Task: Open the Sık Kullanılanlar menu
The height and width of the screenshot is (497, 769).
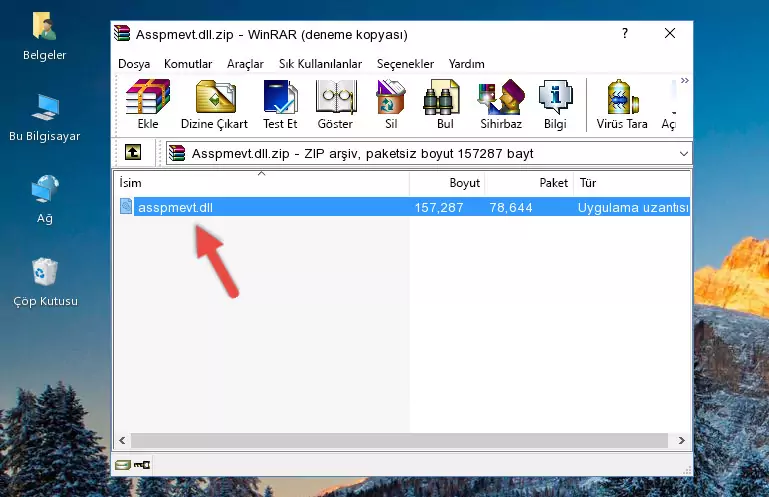Action: (320, 64)
